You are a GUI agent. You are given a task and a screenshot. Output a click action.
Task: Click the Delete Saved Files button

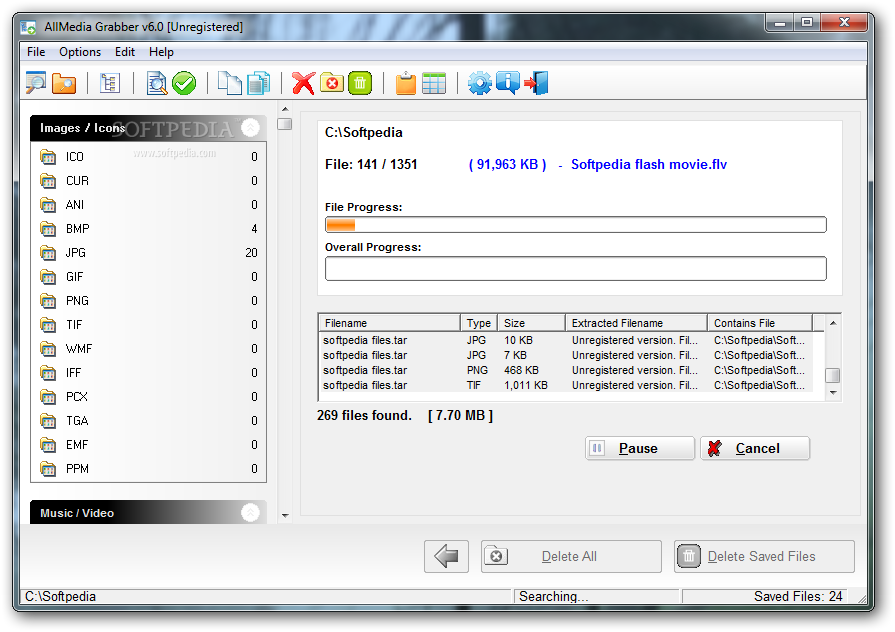click(x=764, y=556)
